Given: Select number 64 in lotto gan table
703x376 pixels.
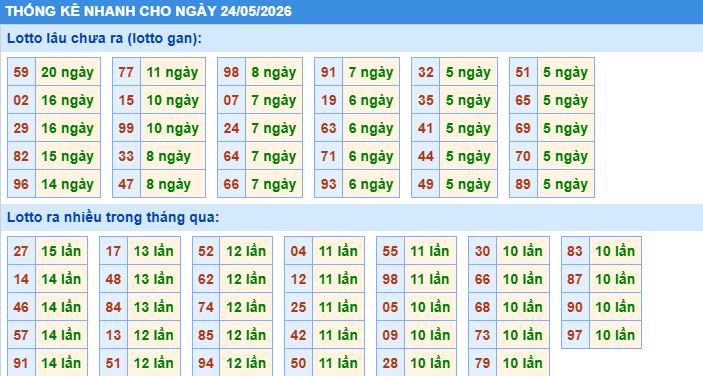Looking at the screenshot, I should [231, 156].
